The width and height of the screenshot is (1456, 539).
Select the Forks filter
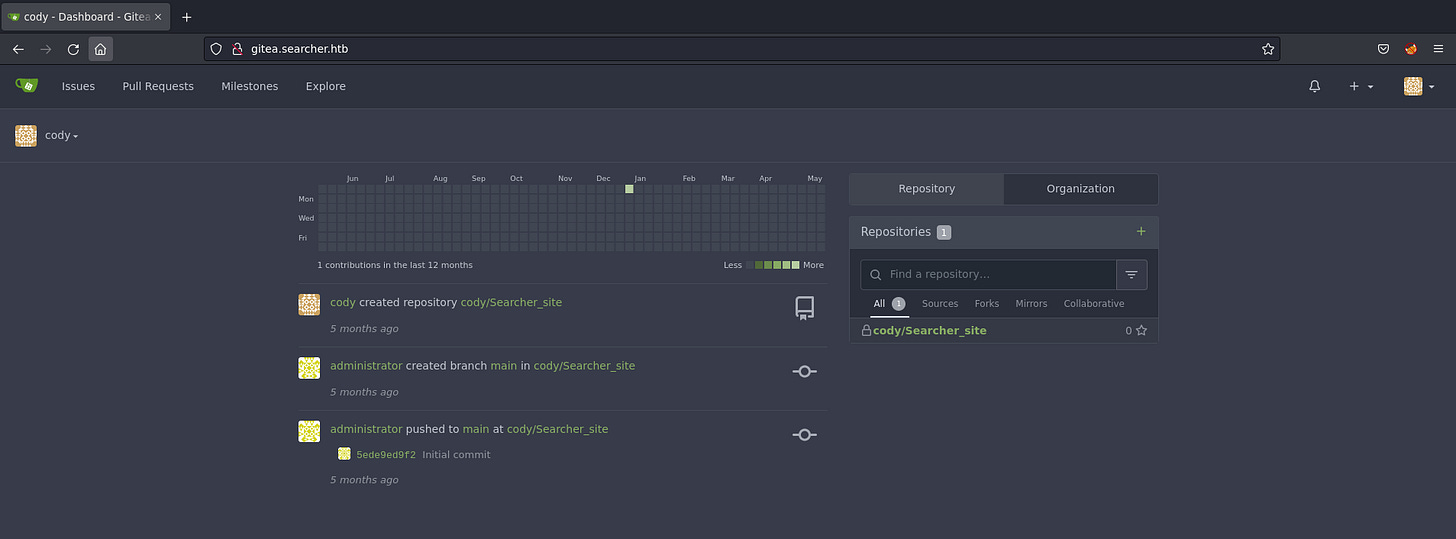[987, 304]
